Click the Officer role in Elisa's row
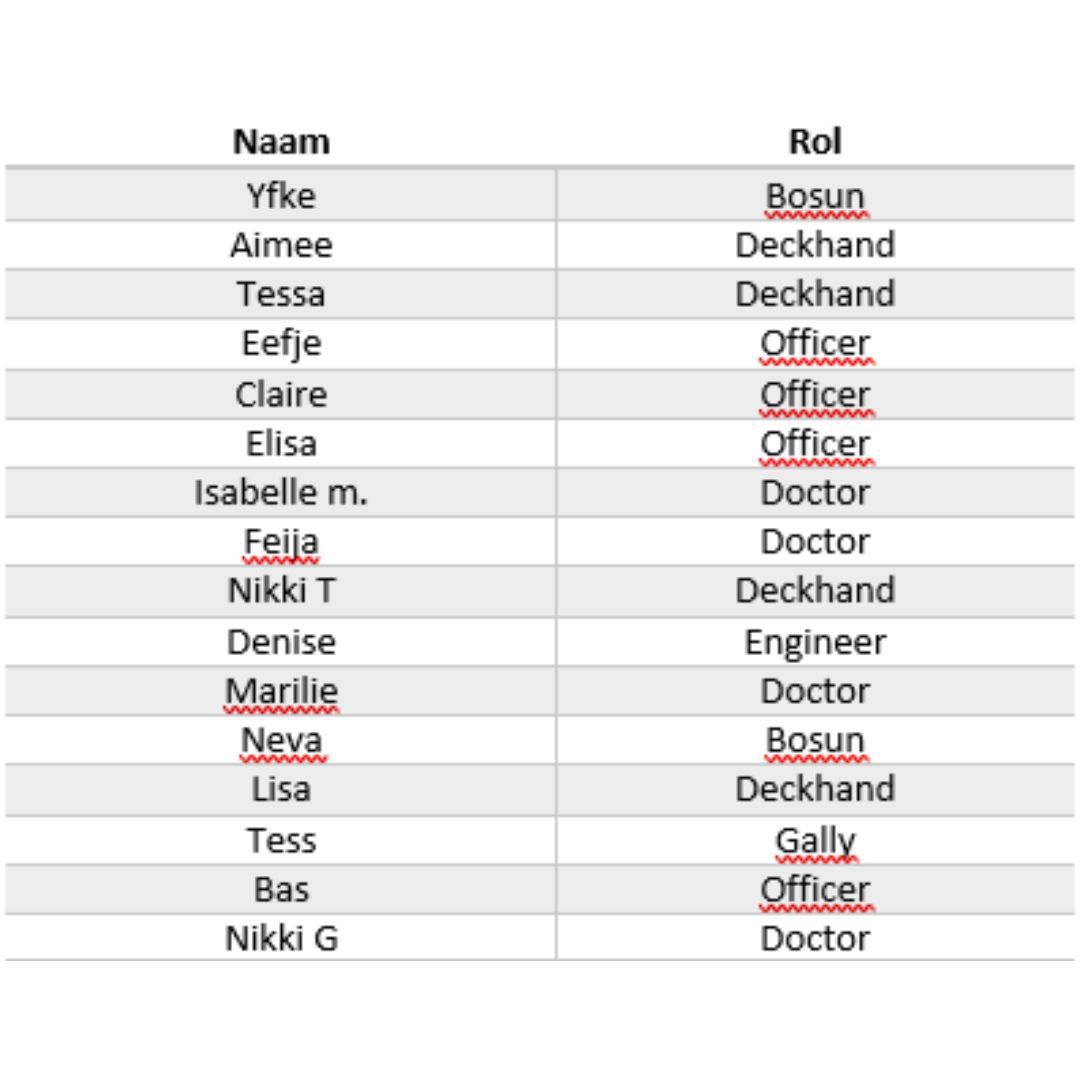The height and width of the screenshot is (1080, 1080). click(x=815, y=444)
